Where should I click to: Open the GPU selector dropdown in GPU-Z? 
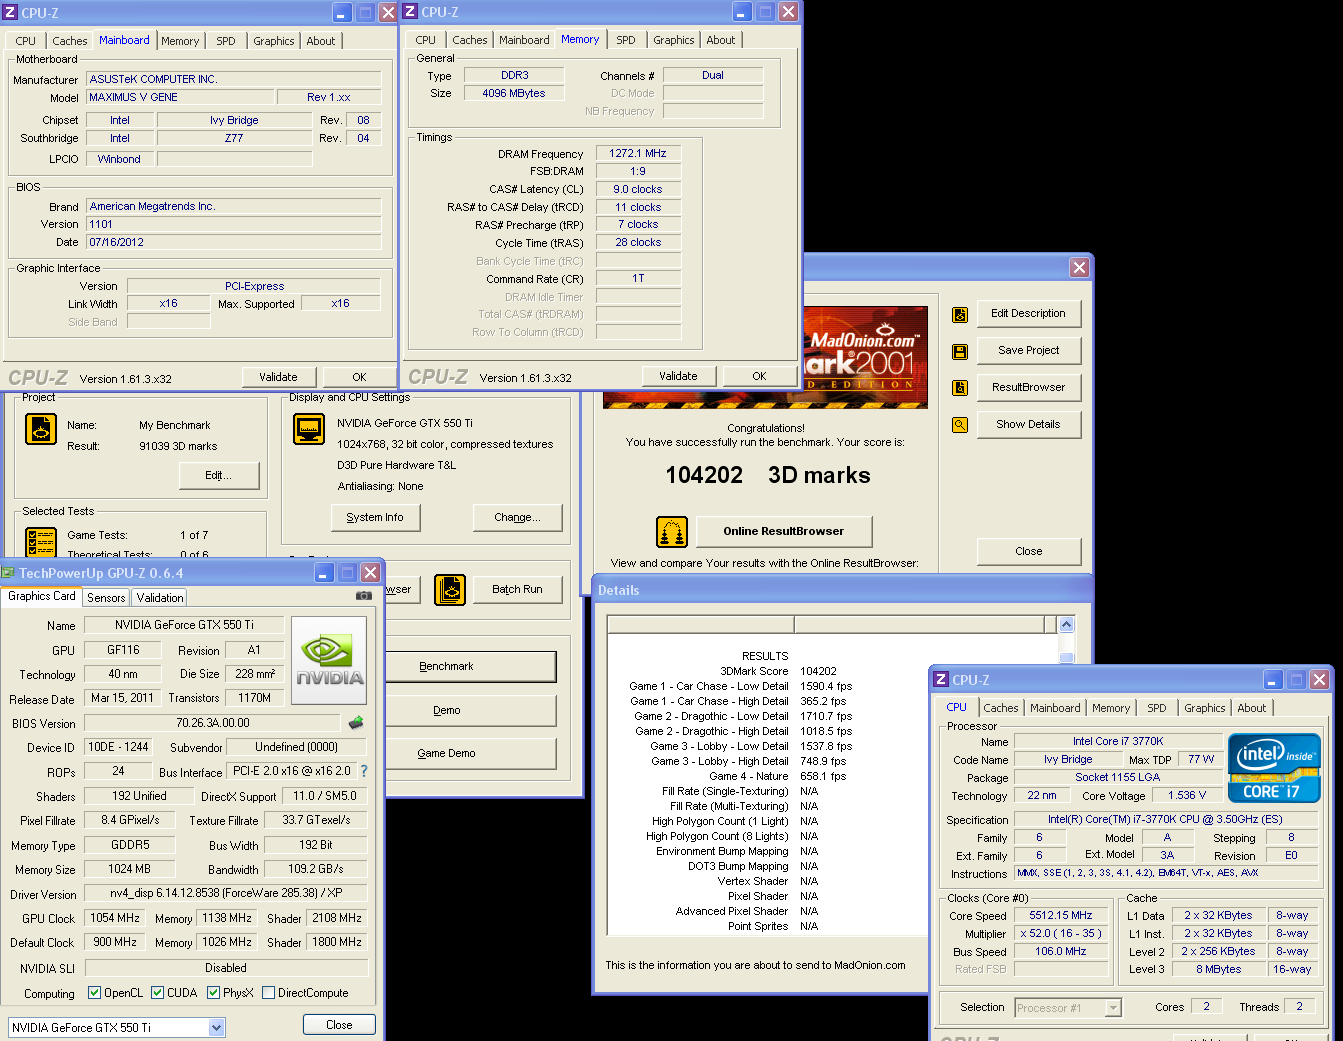217,1027
